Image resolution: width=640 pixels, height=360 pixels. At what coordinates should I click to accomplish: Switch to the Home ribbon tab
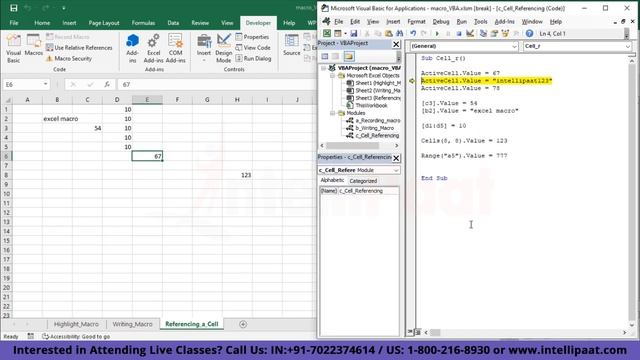pos(42,23)
